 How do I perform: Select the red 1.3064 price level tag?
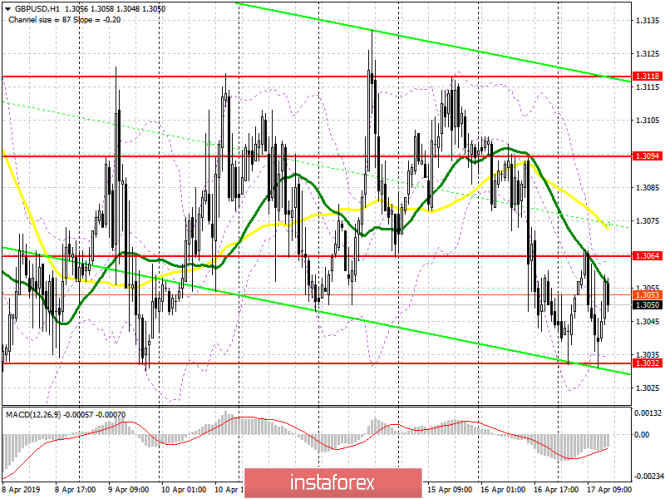coord(647,256)
